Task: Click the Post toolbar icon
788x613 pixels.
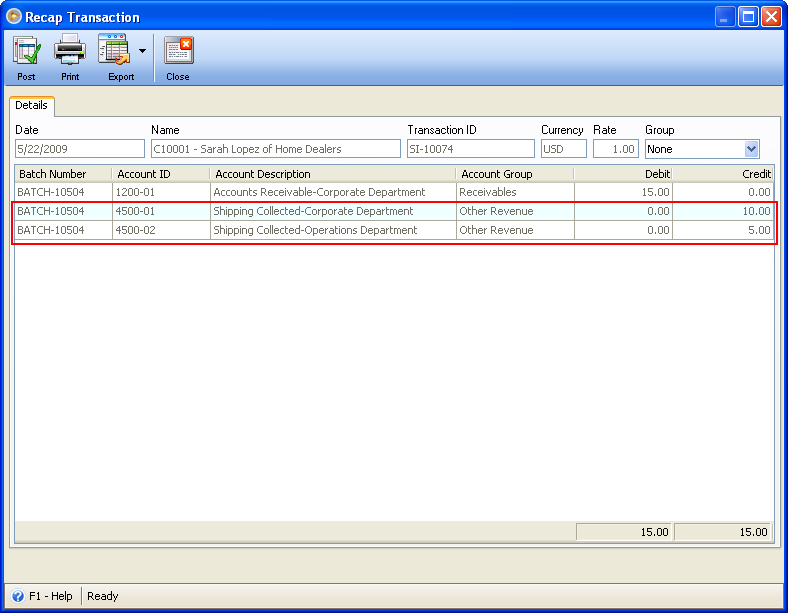Action: tap(27, 51)
